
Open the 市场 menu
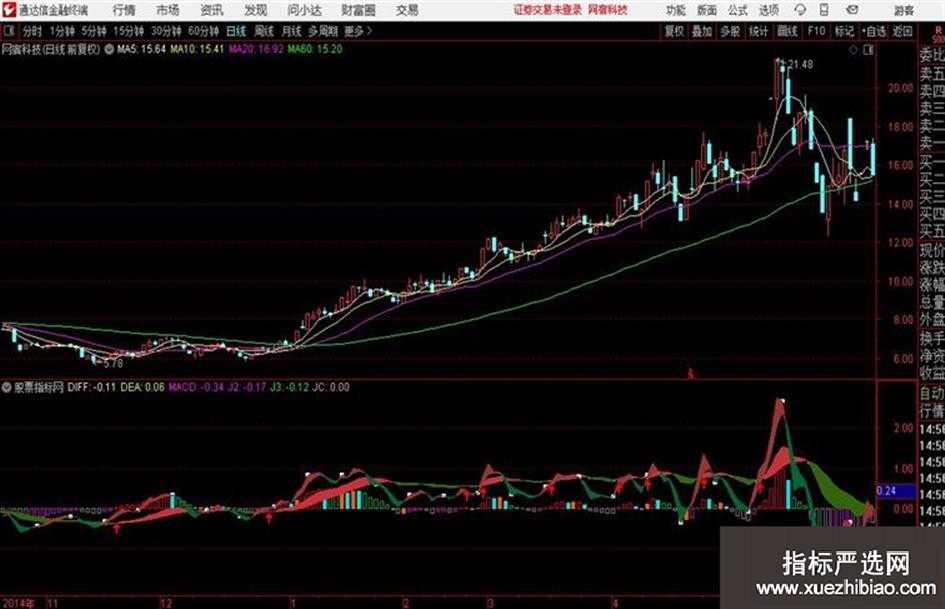click(x=168, y=10)
